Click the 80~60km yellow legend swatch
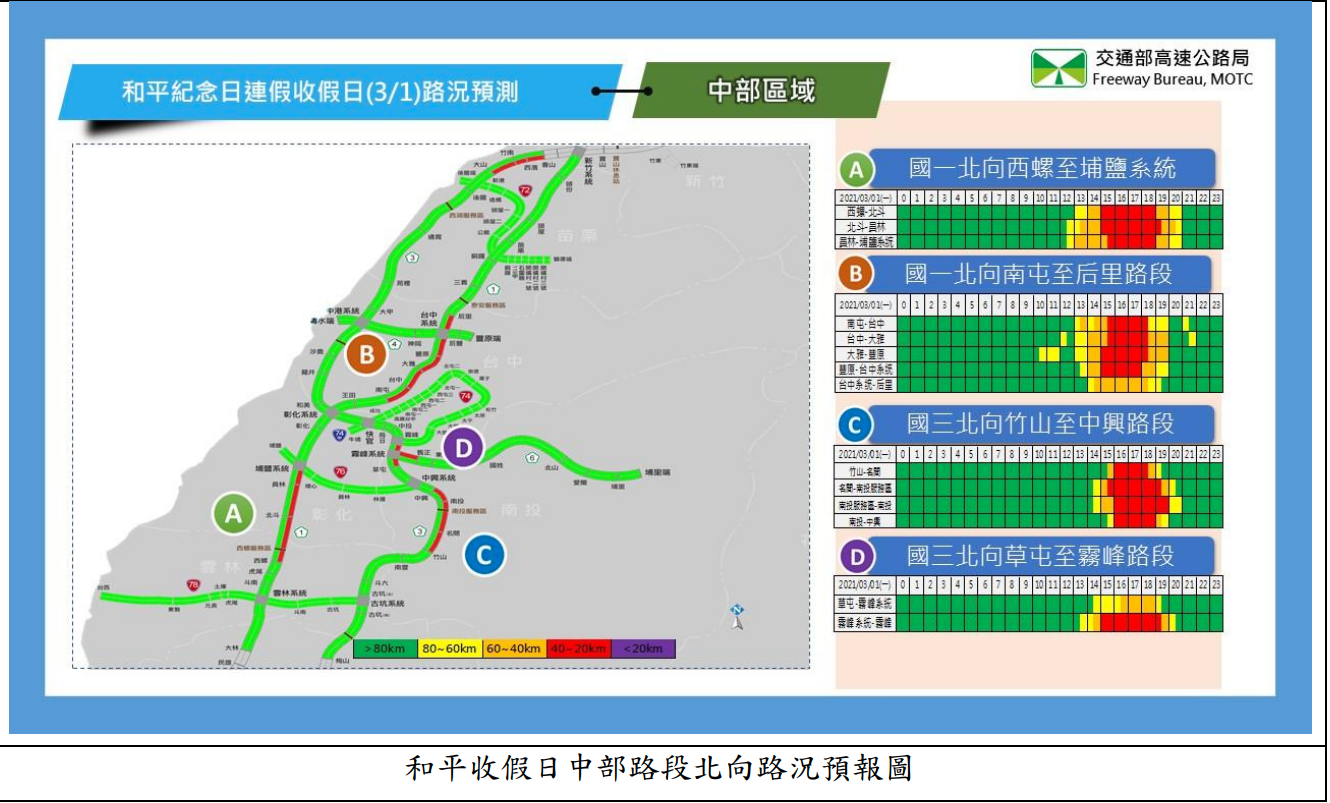 [x=449, y=649]
